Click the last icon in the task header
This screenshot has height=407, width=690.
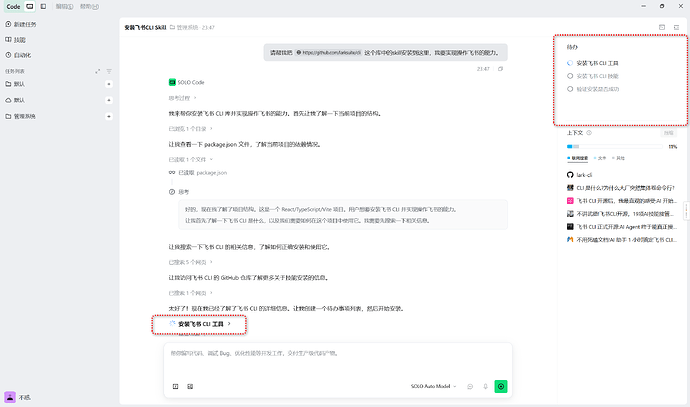[676, 27]
